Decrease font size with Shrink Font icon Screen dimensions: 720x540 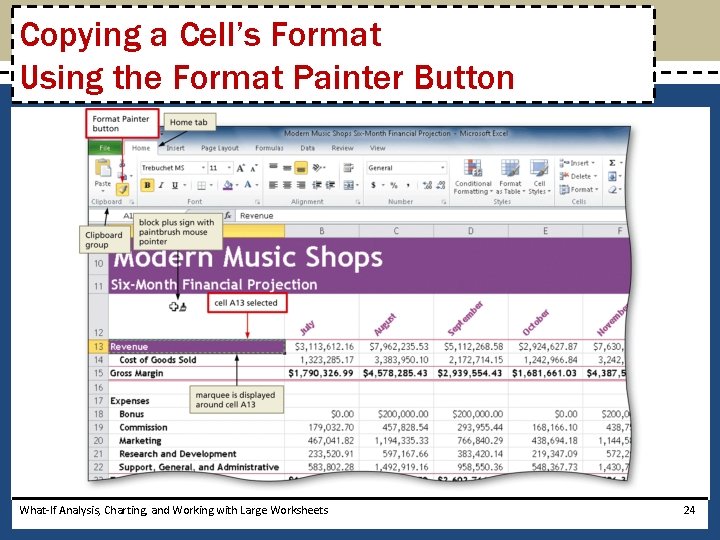pyautogui.click(x=253, y=168)
